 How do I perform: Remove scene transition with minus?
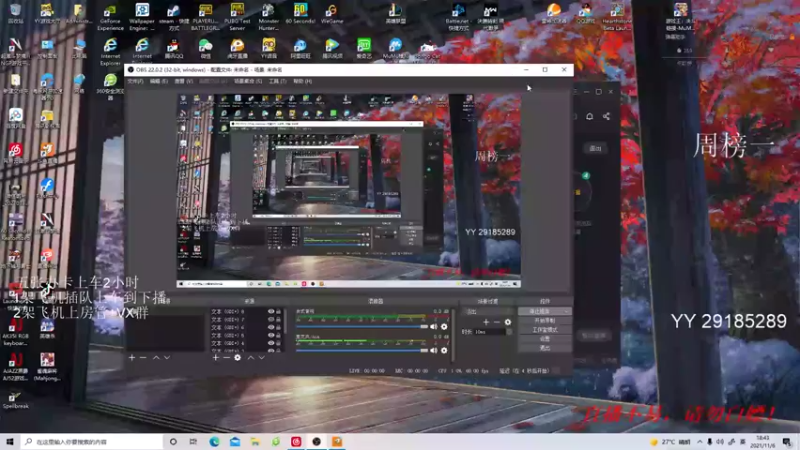(x=497, y=322)
